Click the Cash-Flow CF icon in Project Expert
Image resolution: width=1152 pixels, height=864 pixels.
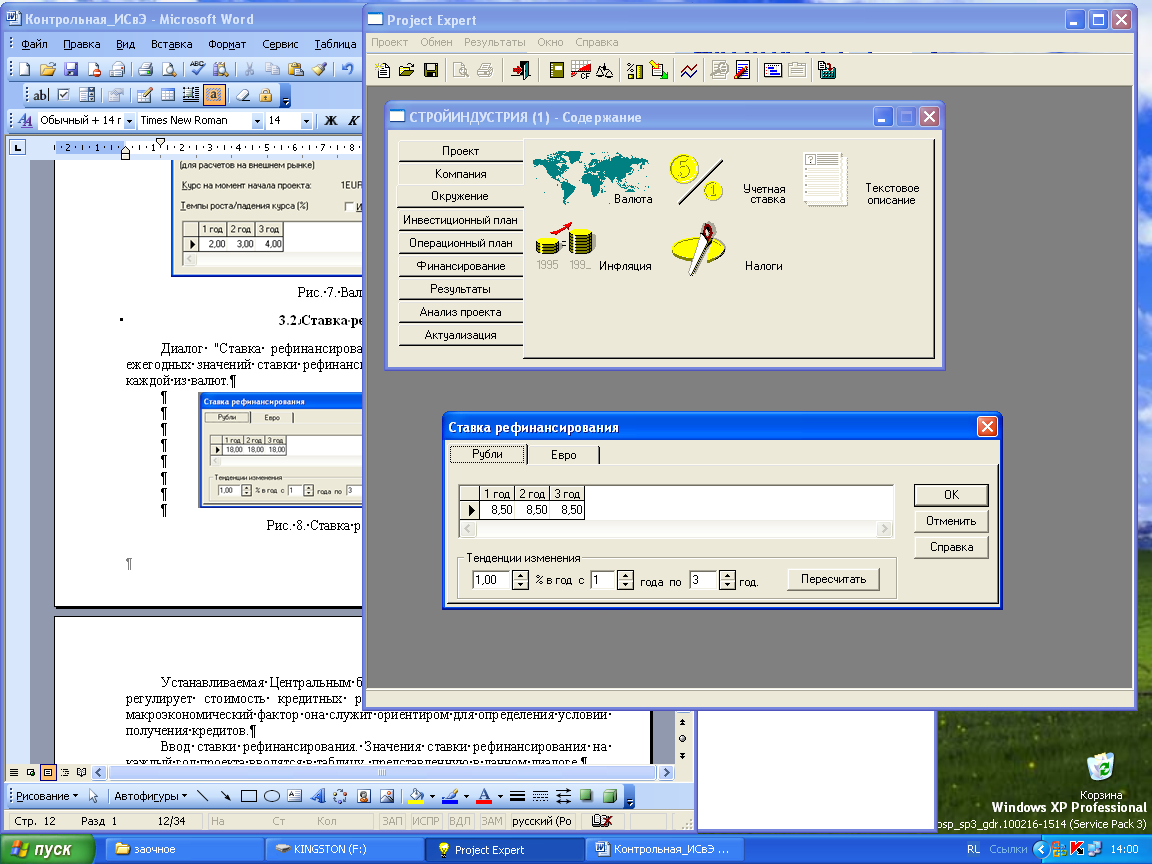point(580,71)
